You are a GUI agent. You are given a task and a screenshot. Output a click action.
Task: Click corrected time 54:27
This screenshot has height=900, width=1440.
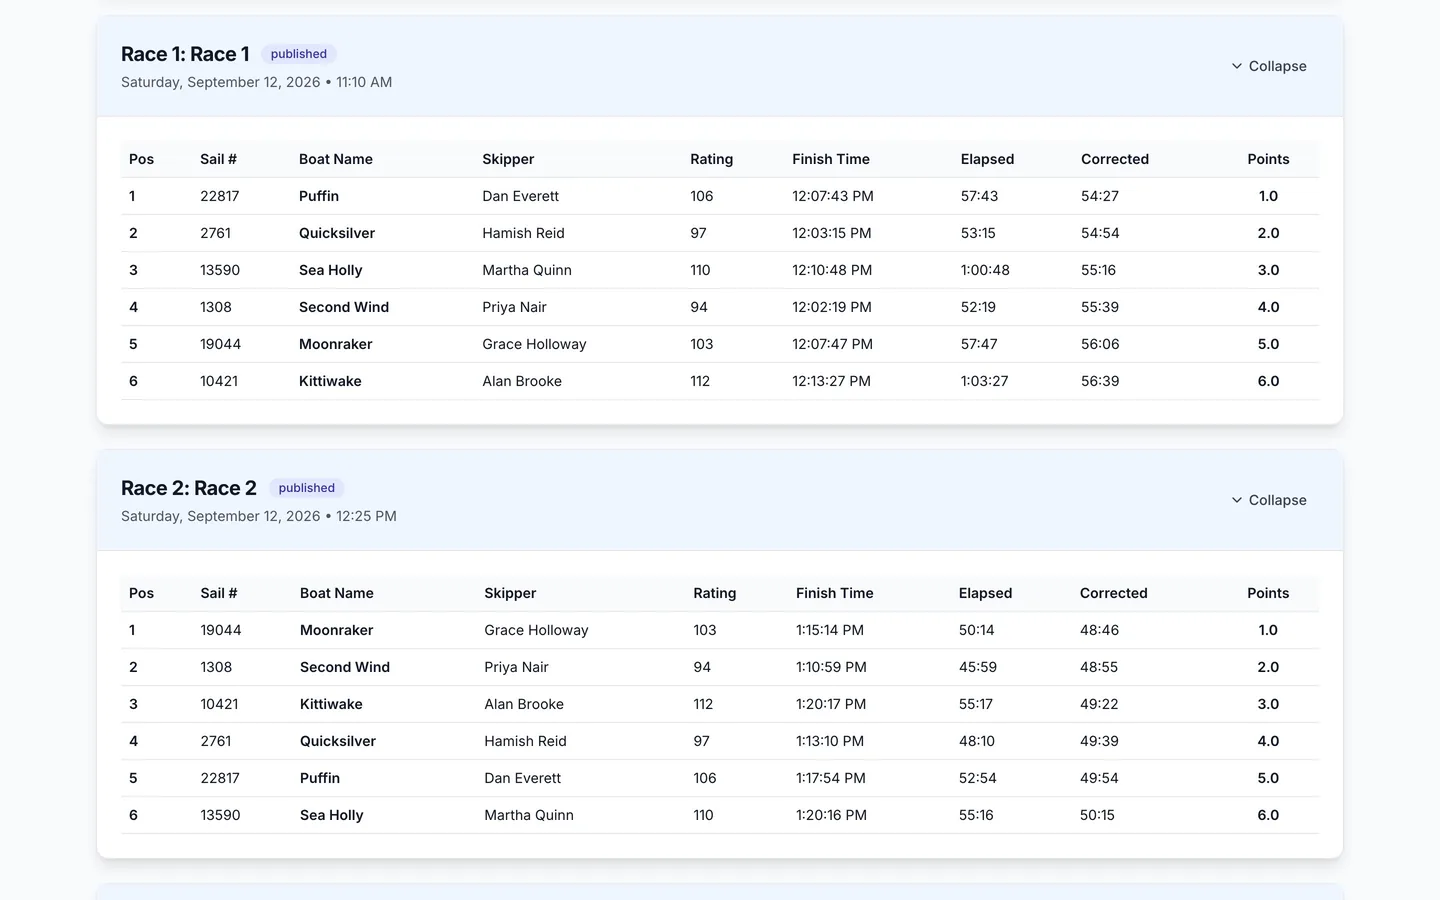[x=1100, y=196]
